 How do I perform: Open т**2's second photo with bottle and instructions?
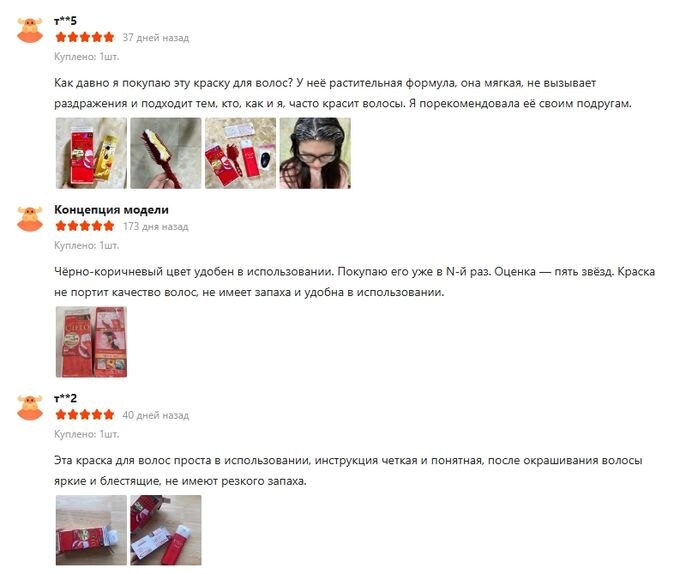click(166, 530)
